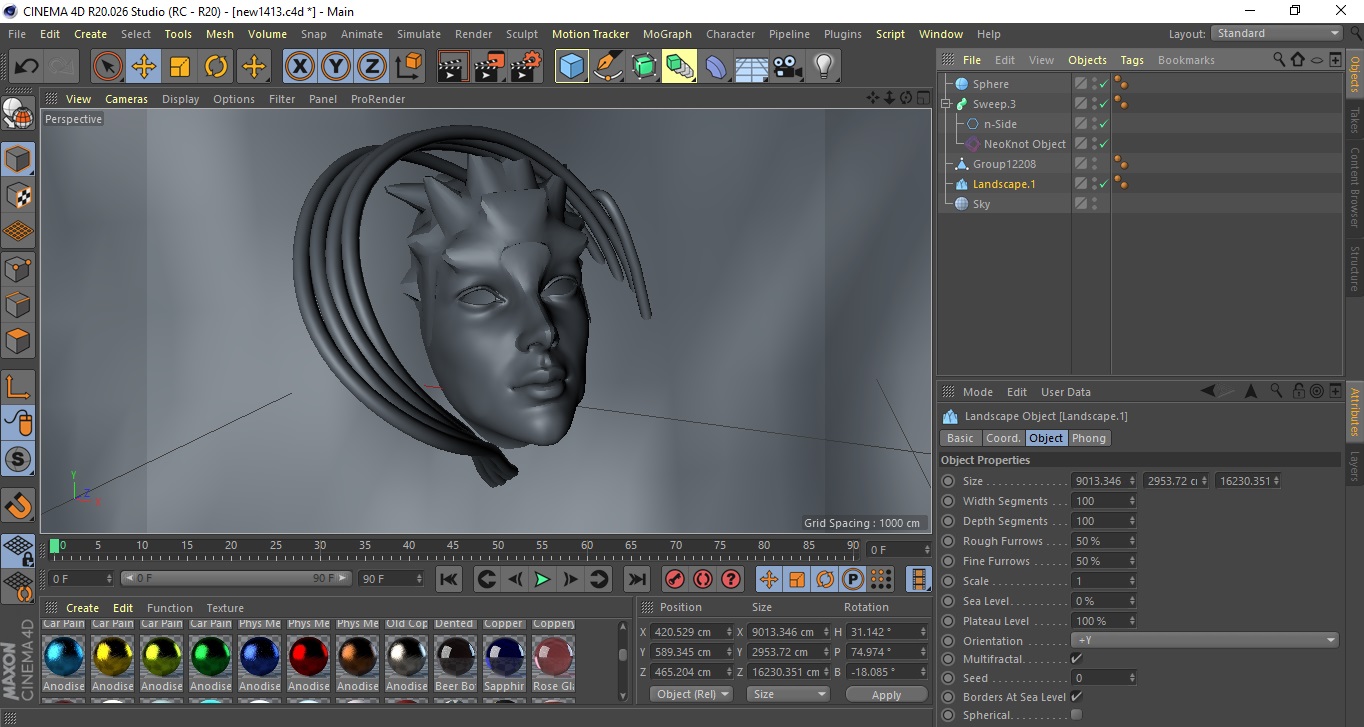Image resolution: width=1364 pixels, height=727 pixels.
Task: Click the Width Segments input field
Action: pyautogui.click(x=1098, y=501)
